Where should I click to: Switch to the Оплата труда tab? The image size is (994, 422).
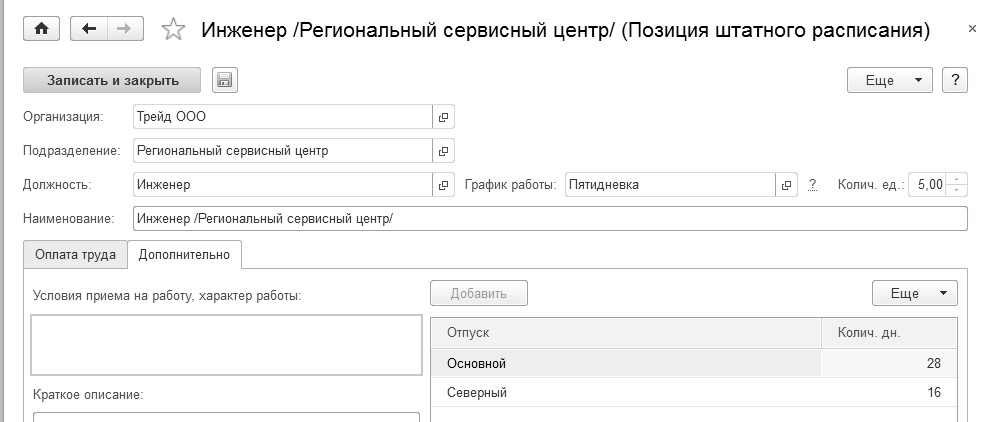[x=75, y=255]
